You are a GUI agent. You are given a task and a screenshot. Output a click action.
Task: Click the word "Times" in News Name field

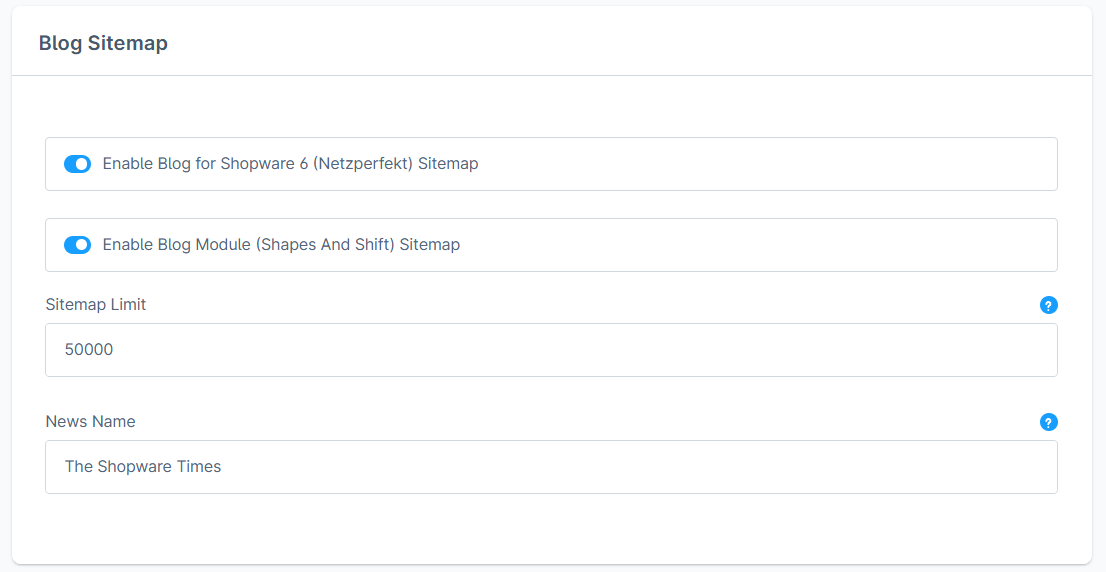tap(199, 467)
